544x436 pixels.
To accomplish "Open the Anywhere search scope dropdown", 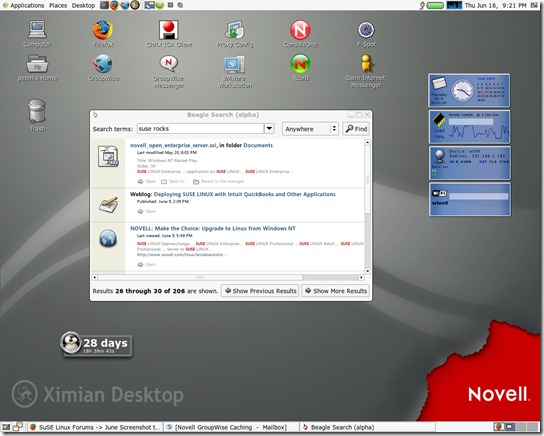I will 310,129.
